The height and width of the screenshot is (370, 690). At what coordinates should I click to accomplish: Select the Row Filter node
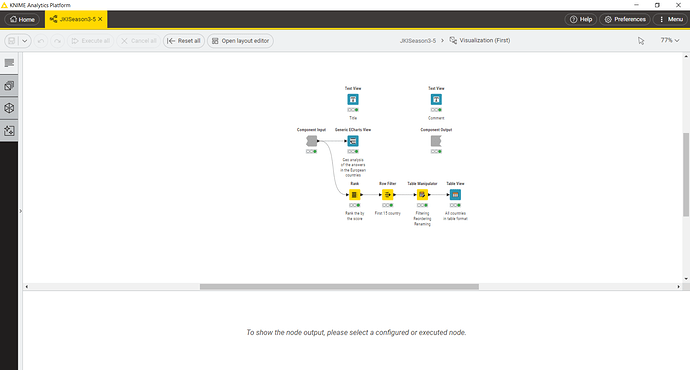click(x=388, y=194)
